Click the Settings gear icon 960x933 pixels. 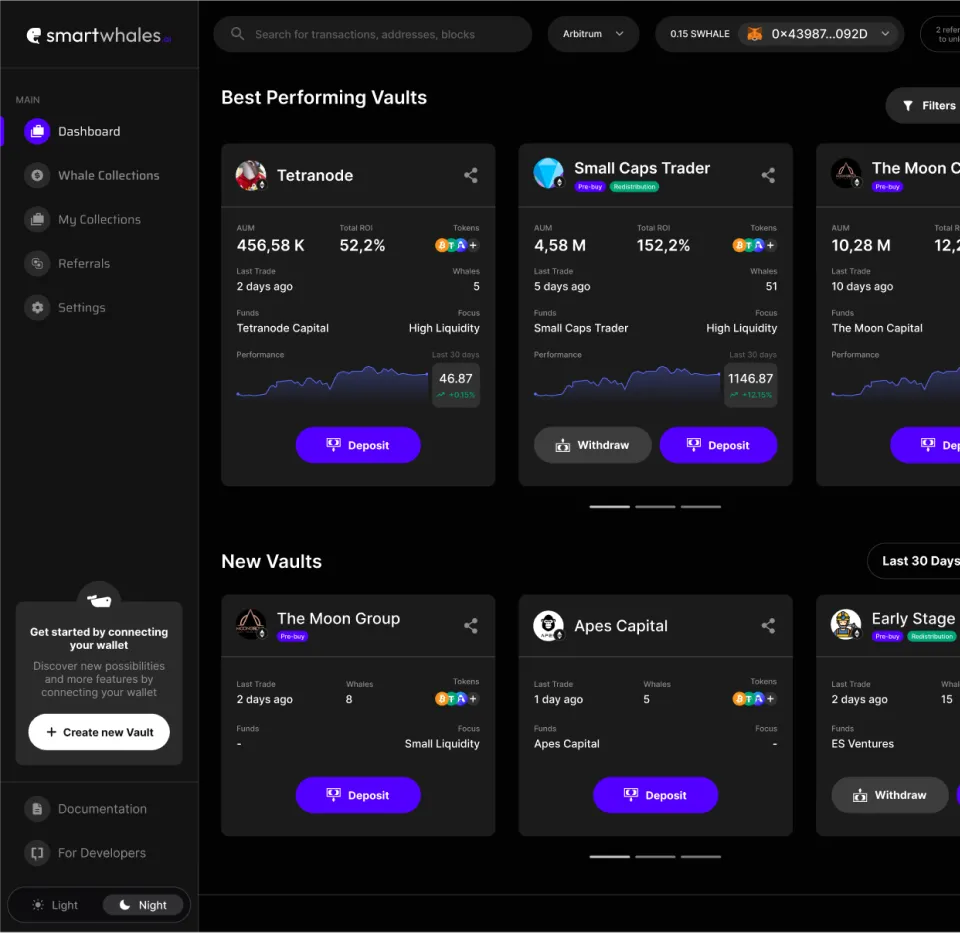(x=37, y=307)
